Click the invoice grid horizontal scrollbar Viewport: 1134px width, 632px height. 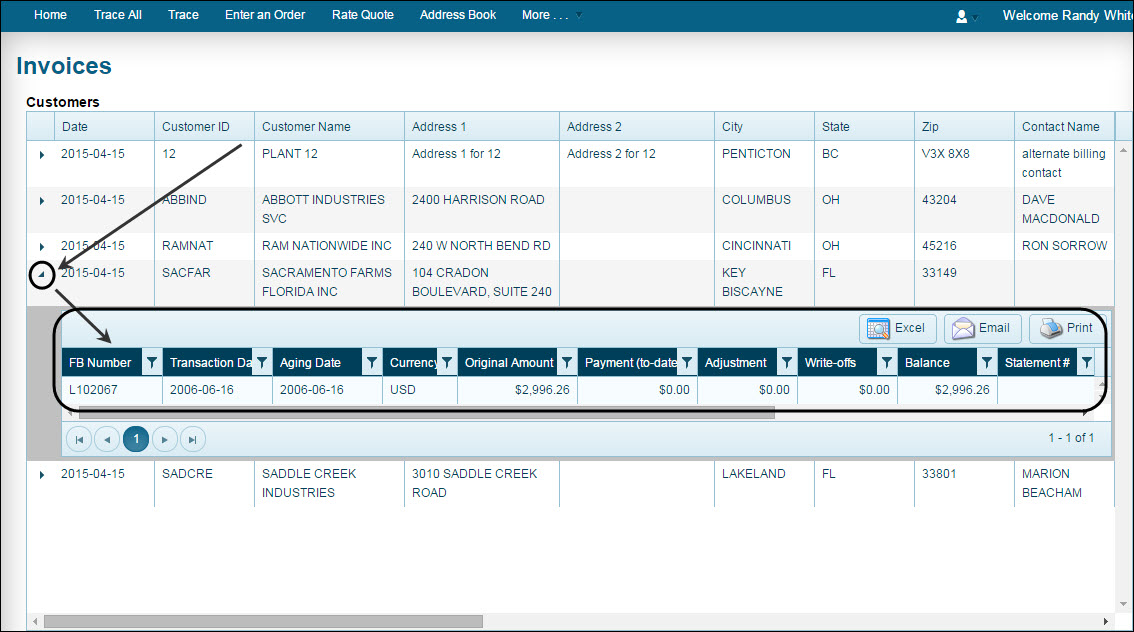427,414
